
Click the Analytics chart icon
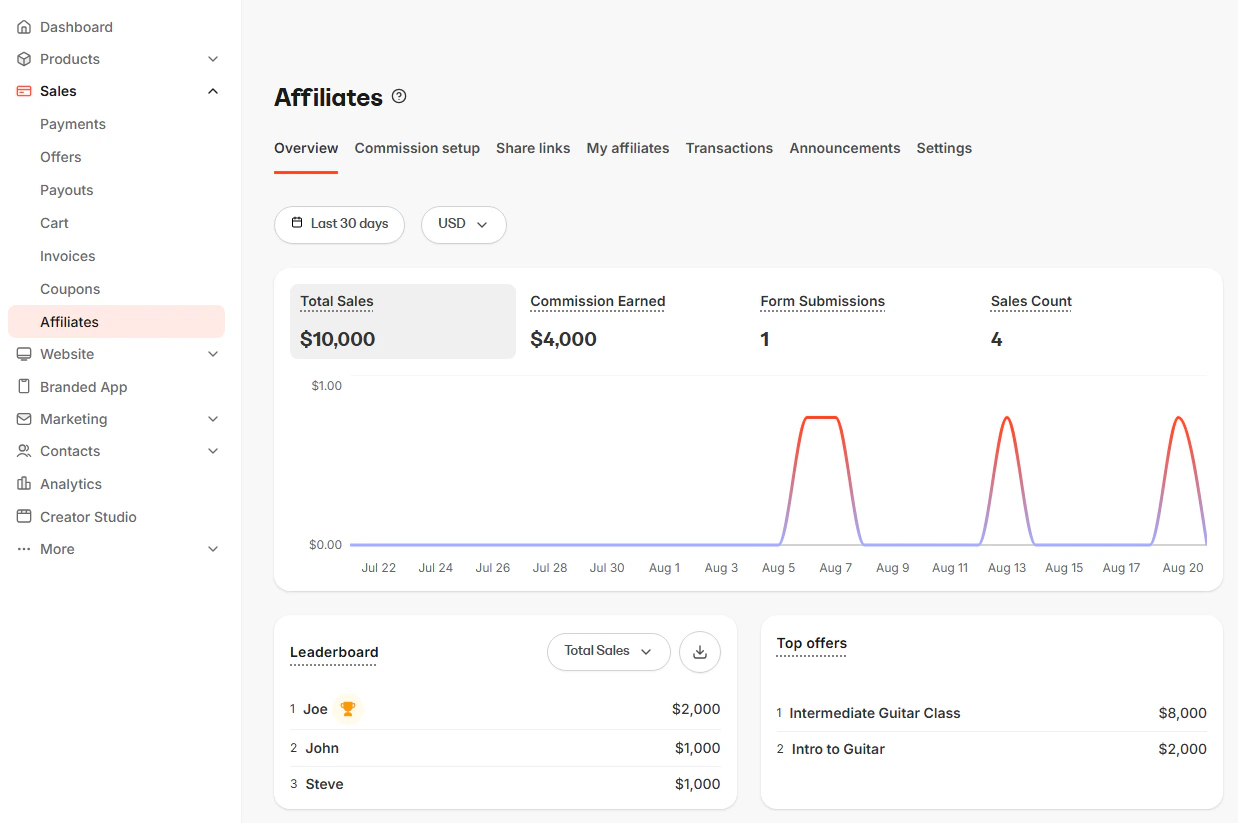coord(23,484)
